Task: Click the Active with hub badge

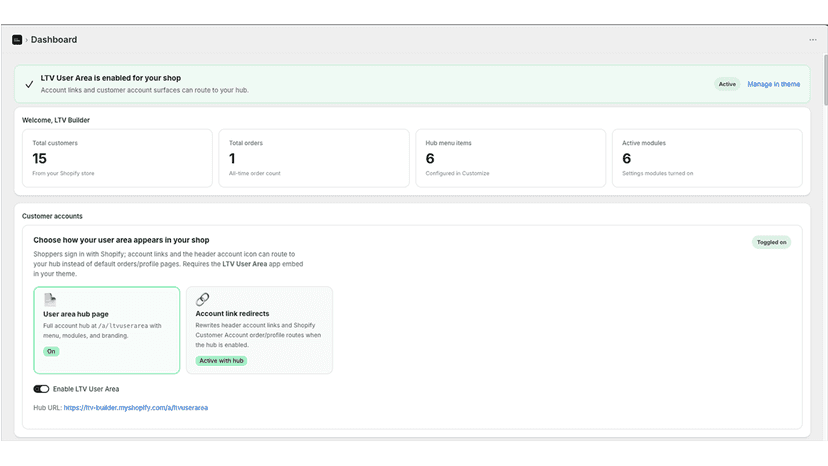Action: click(x=221, y=361)
